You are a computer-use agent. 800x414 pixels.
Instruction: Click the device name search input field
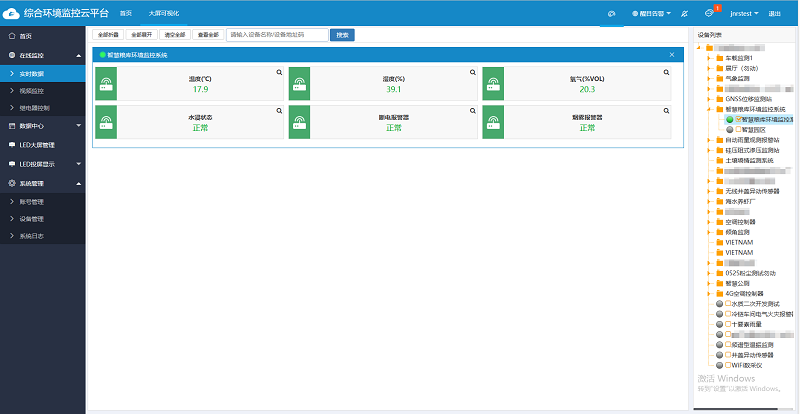(277, 35)
